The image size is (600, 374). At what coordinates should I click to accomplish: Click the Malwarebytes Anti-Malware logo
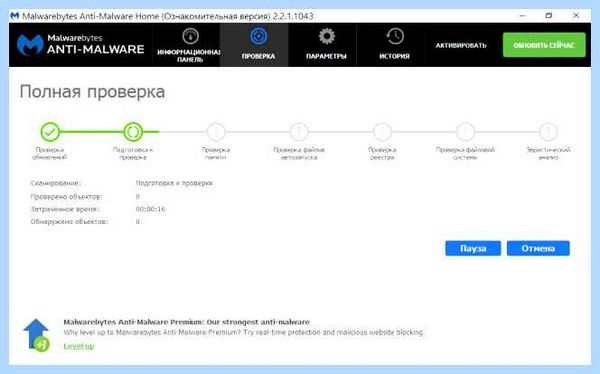[x=81, y=45]
